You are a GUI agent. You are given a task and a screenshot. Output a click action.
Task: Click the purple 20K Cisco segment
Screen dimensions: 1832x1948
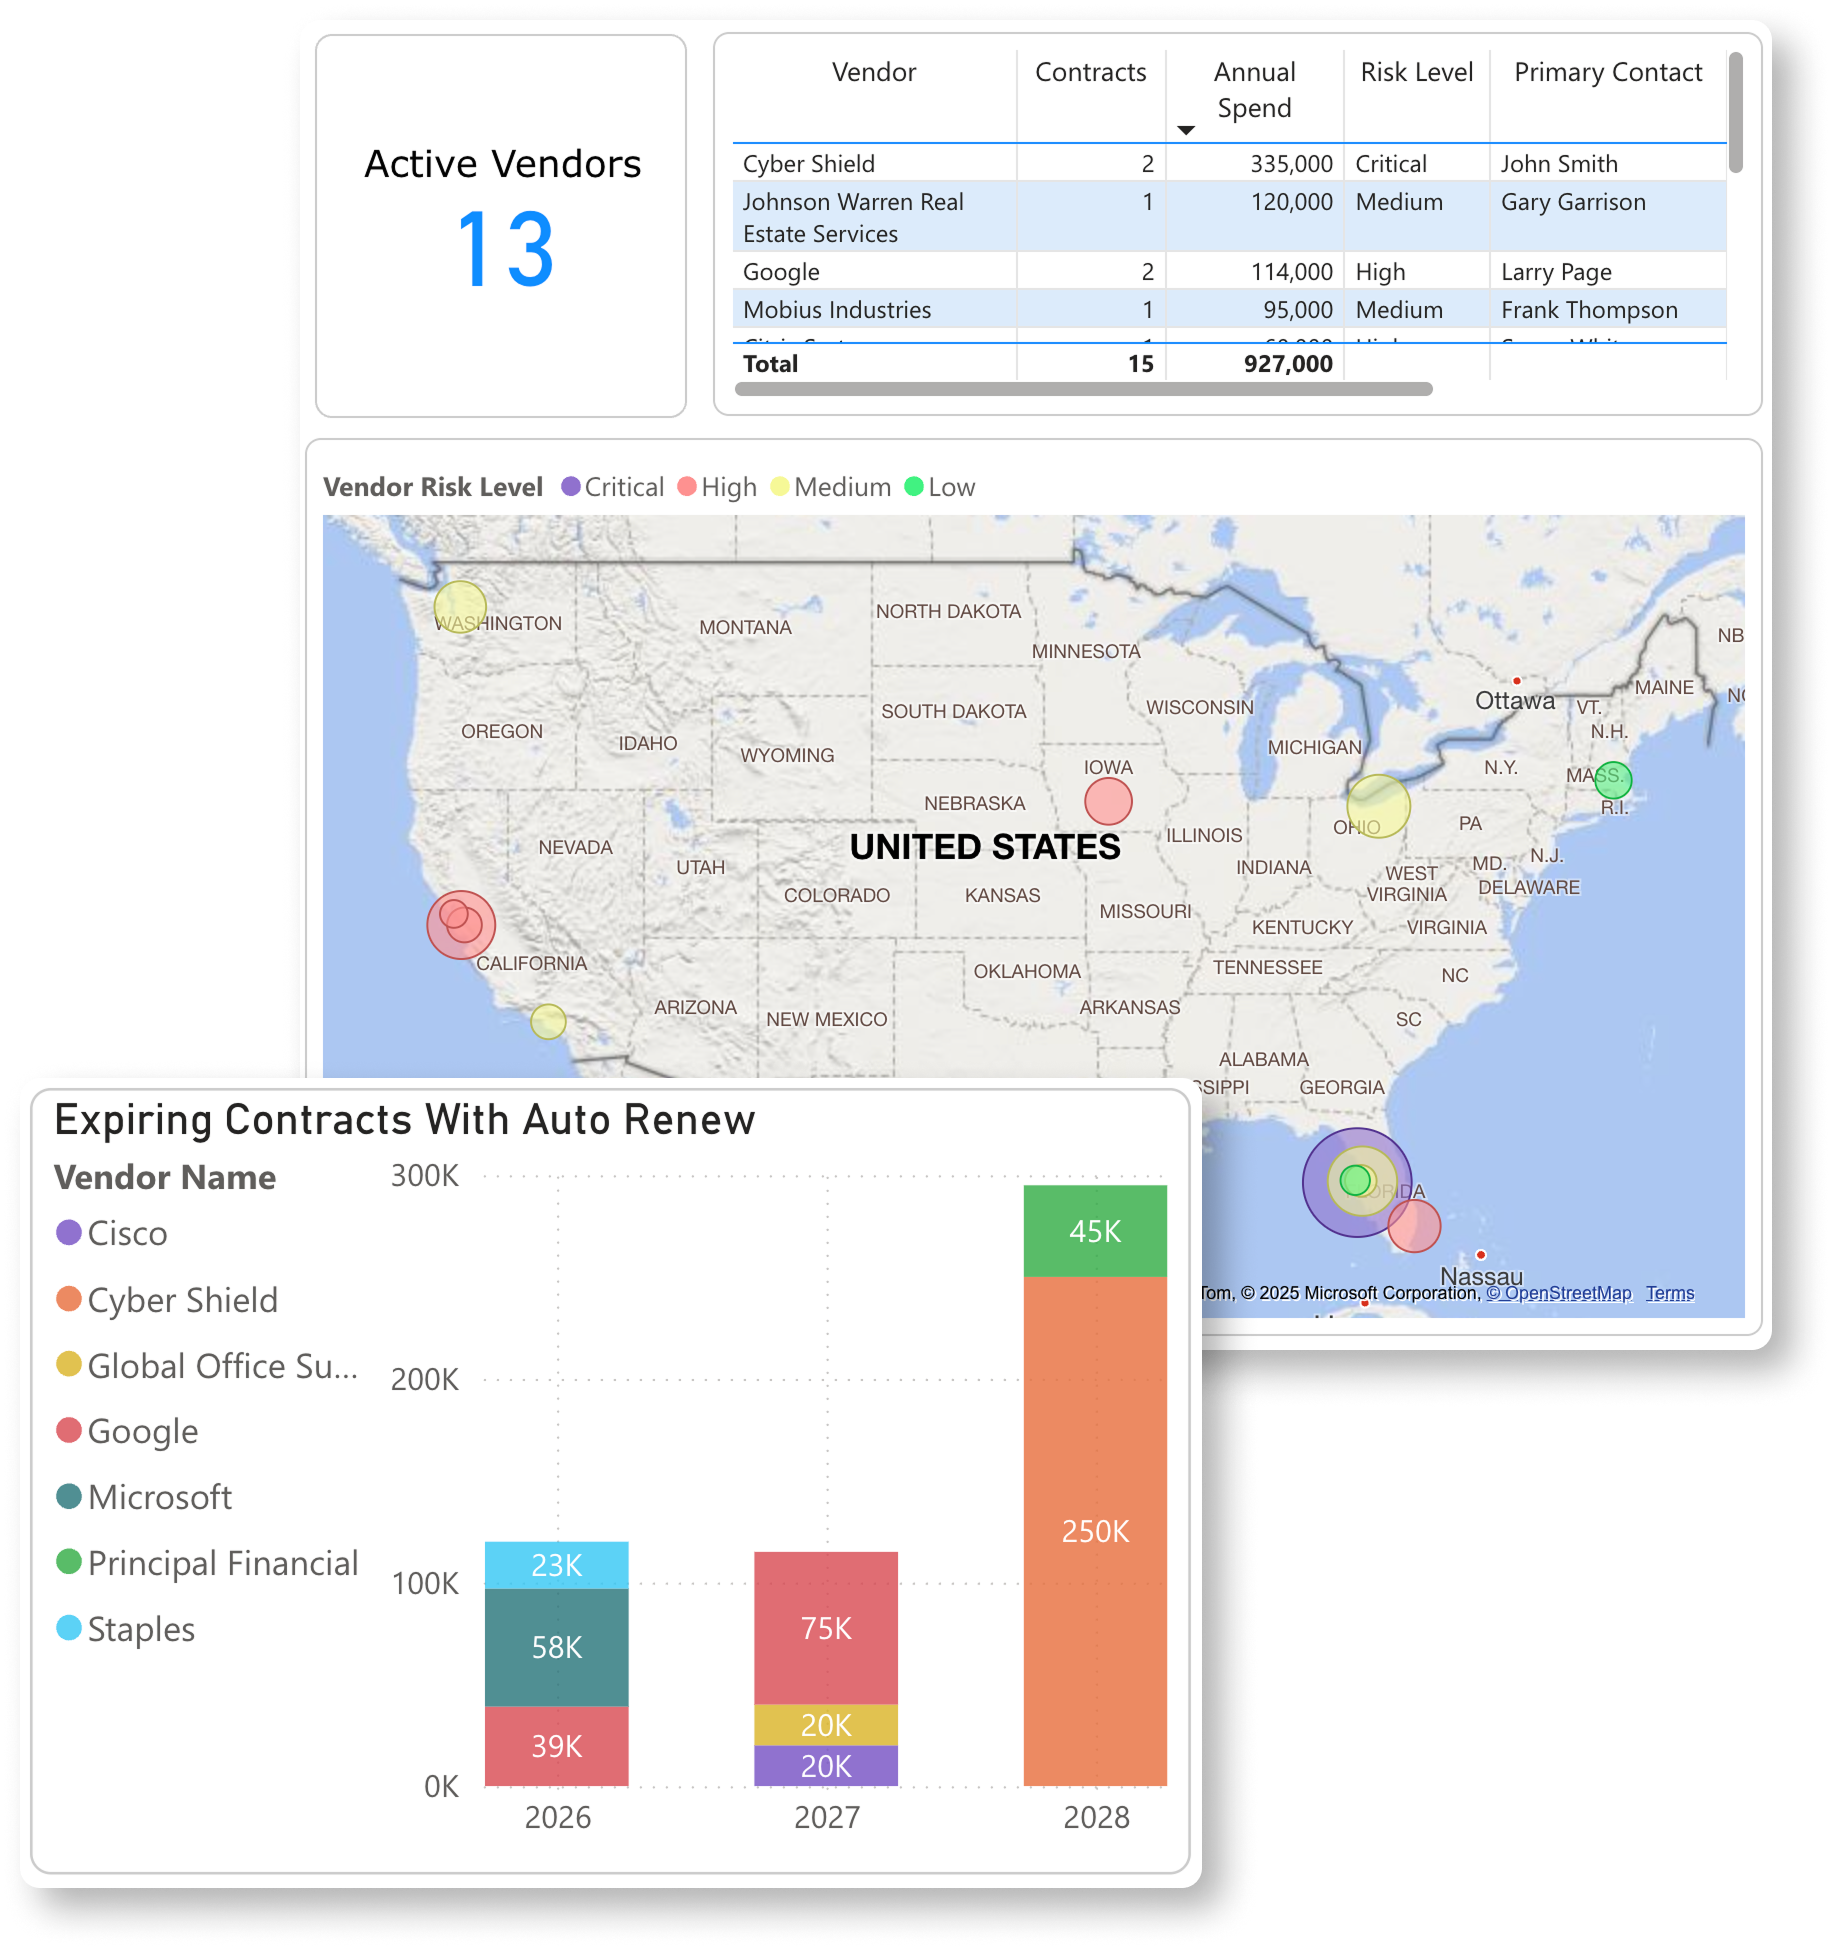826,1766
